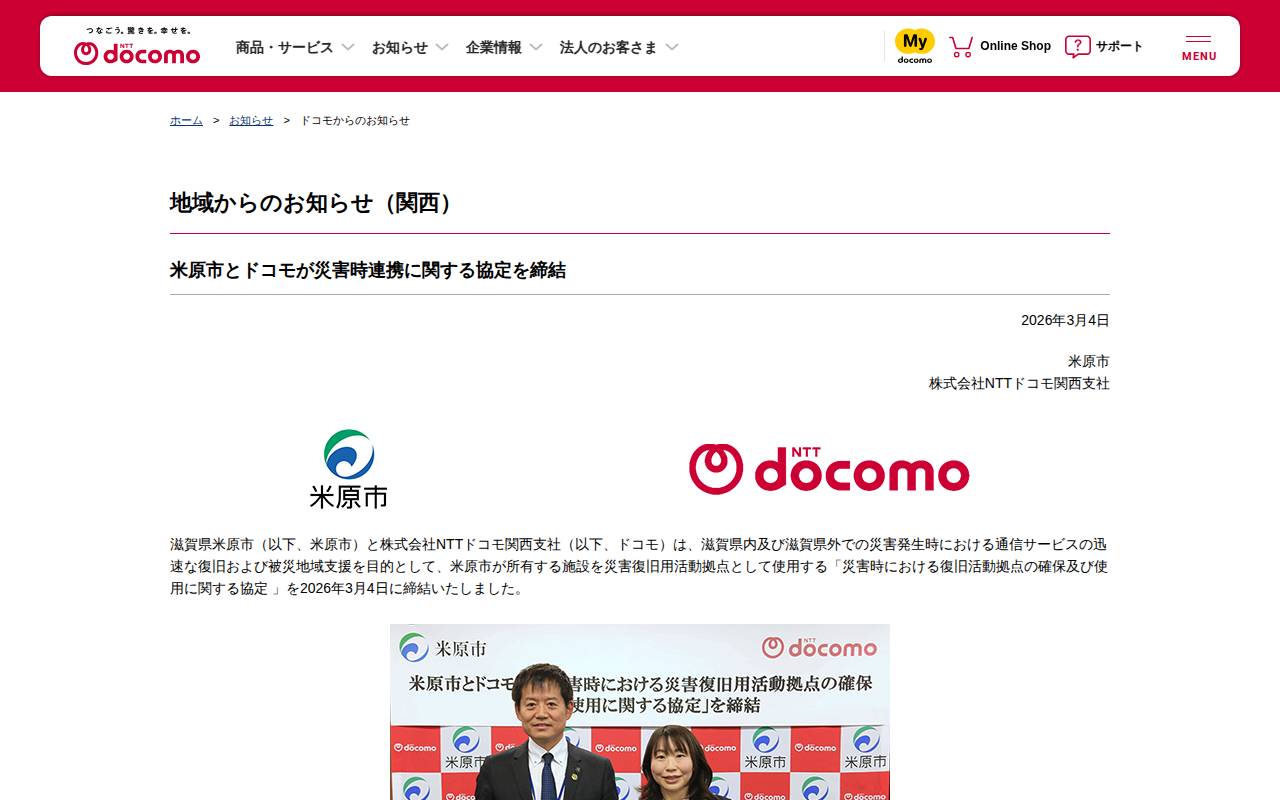Open the Online Shop cart icon
The width and height of the screenshot is (1280, 800).
click(x=961, y=46)
